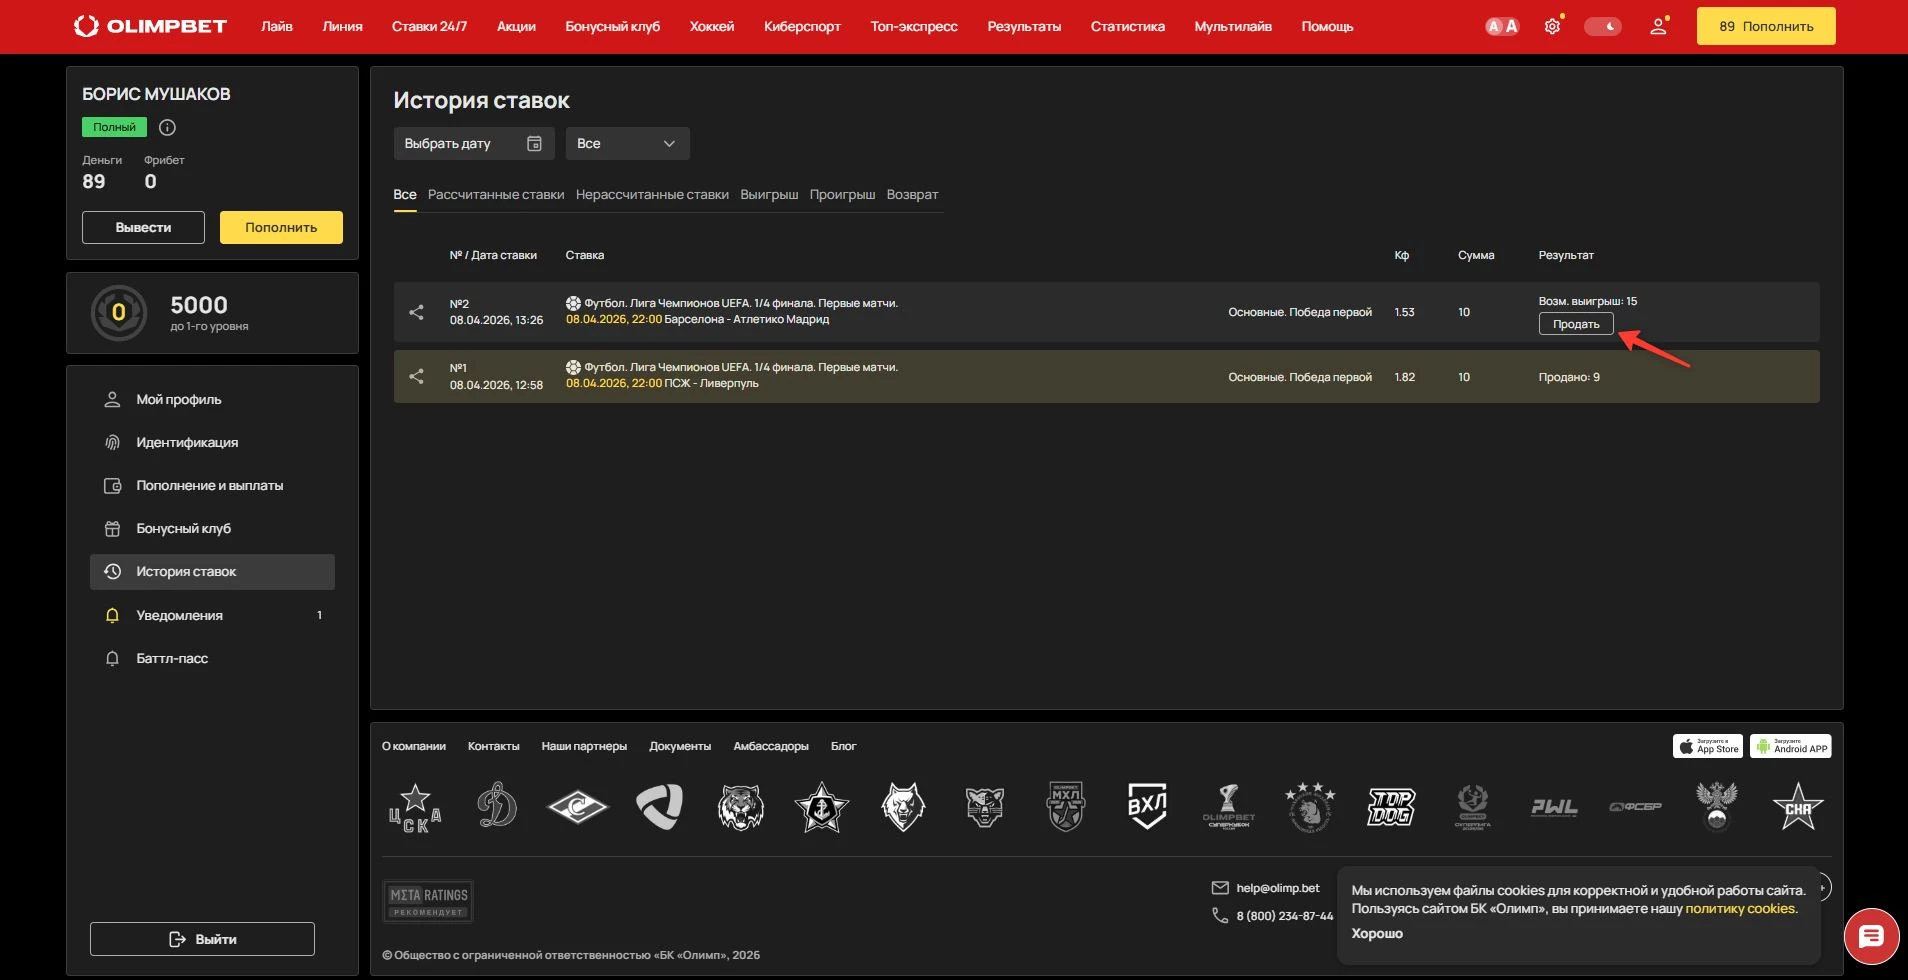Open Киберспорт in top menu
This screenshot has height=980, width=1908.
(x=802, y=27)
